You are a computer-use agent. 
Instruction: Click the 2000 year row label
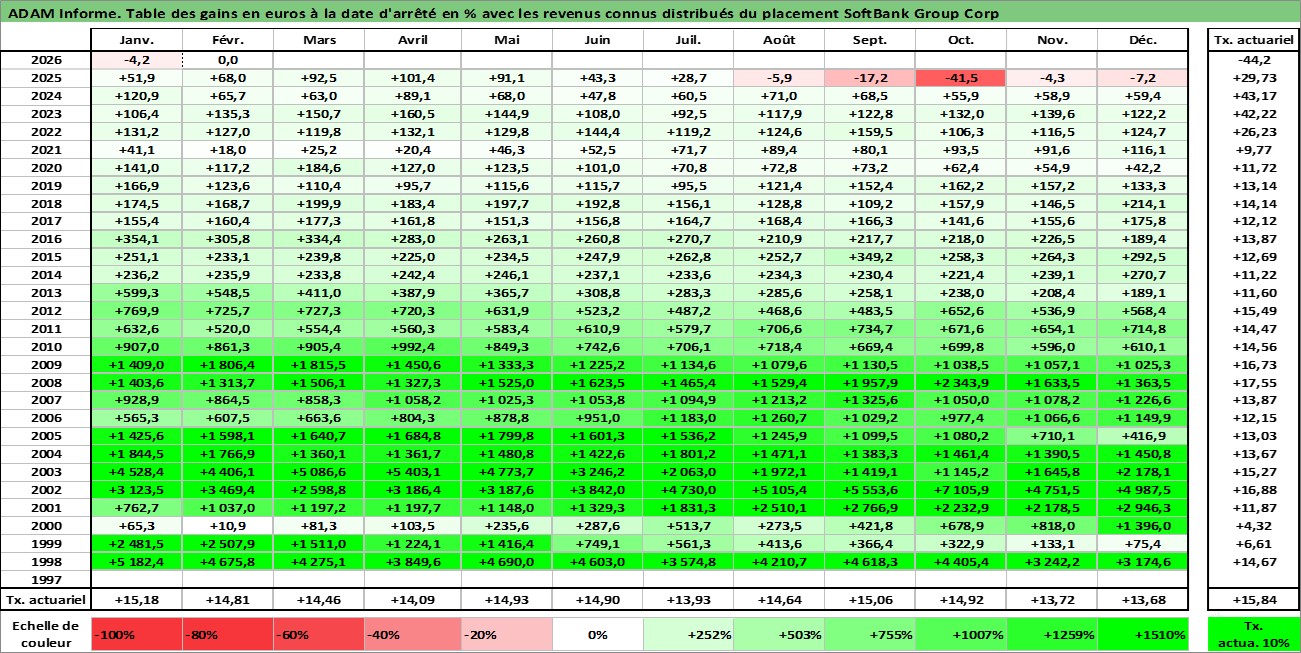click(46, 526)
